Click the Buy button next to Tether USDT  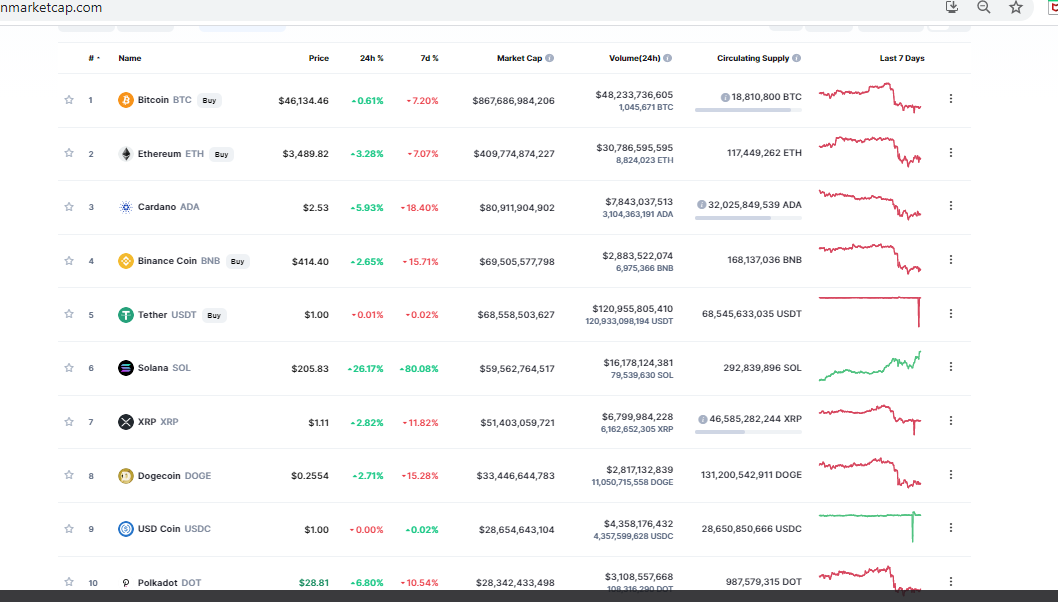[214, 316]
